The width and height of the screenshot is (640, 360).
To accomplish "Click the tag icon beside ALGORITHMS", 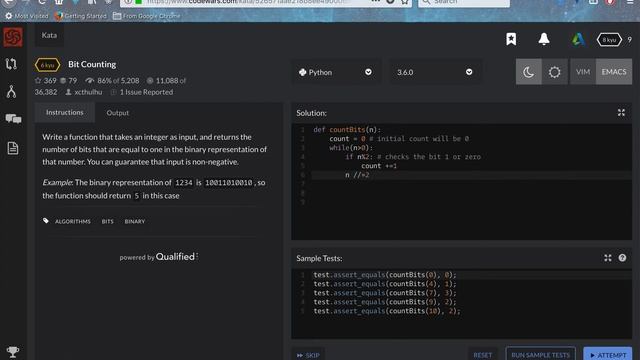I will coord(46,221).
